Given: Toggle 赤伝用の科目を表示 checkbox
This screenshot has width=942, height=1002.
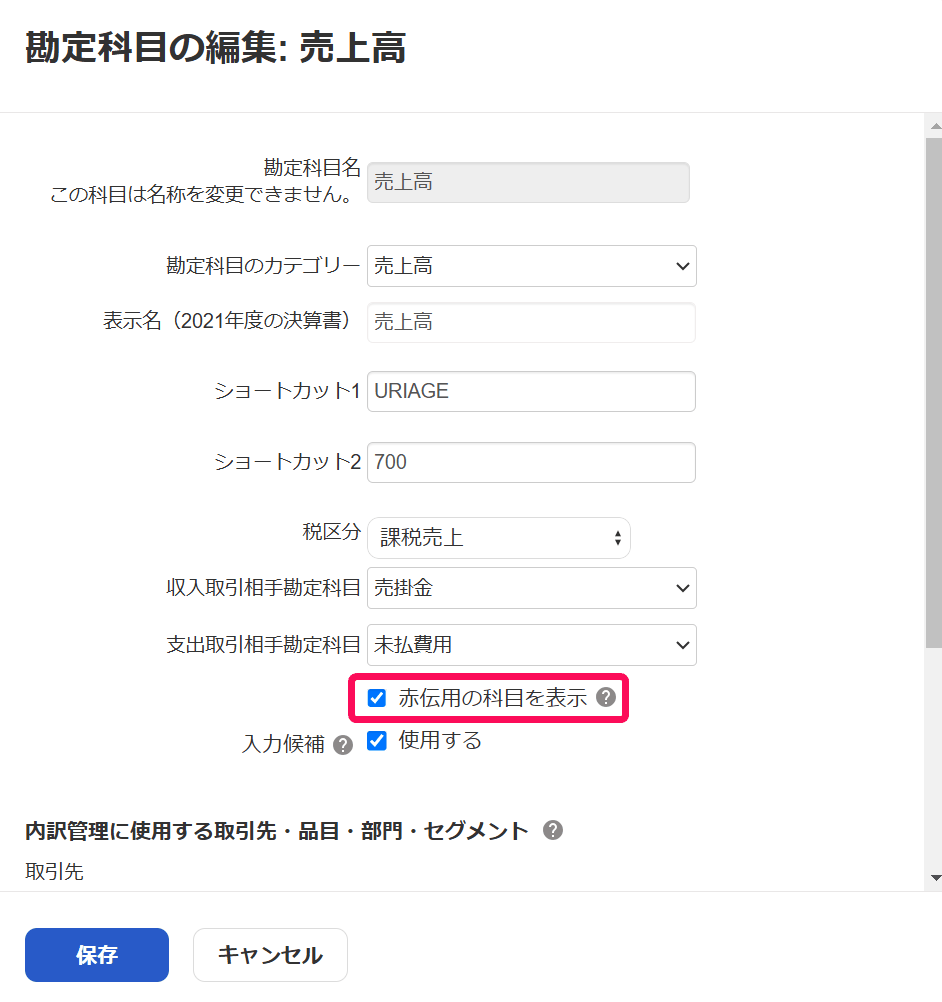Looking at the screenshot, I should (x=377, y=698).
